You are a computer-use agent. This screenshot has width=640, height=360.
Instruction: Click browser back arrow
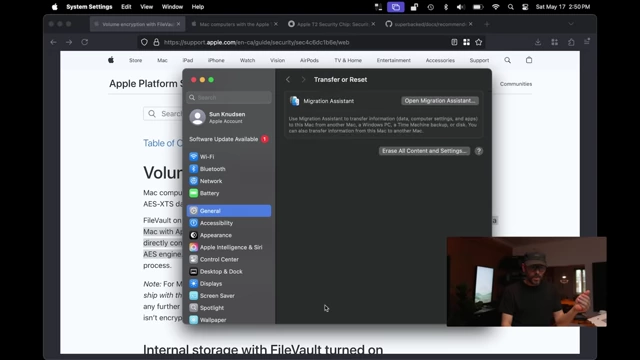point(53,42)
